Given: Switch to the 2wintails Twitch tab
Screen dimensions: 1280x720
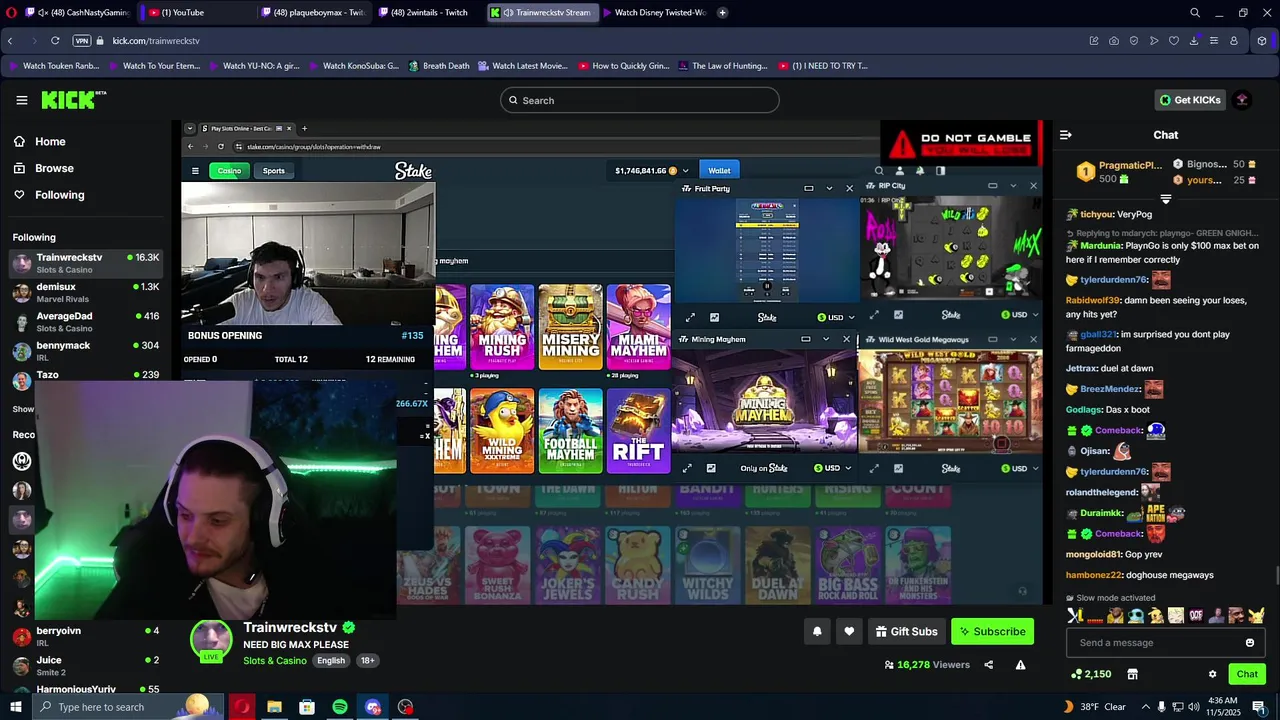Looking at the screenshot, I should coord(430,13).
